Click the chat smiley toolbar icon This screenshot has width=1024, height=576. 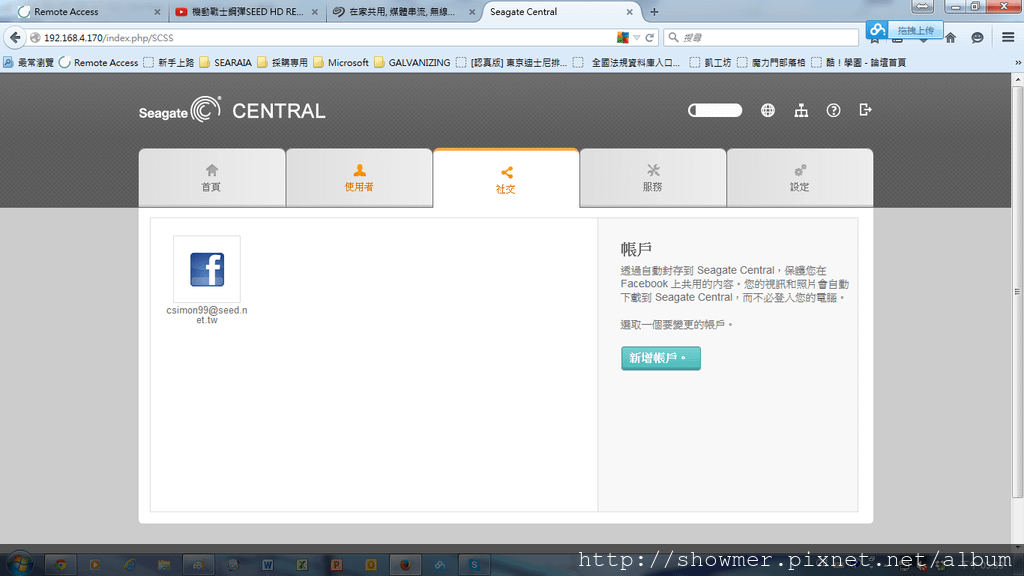(977, 38)
